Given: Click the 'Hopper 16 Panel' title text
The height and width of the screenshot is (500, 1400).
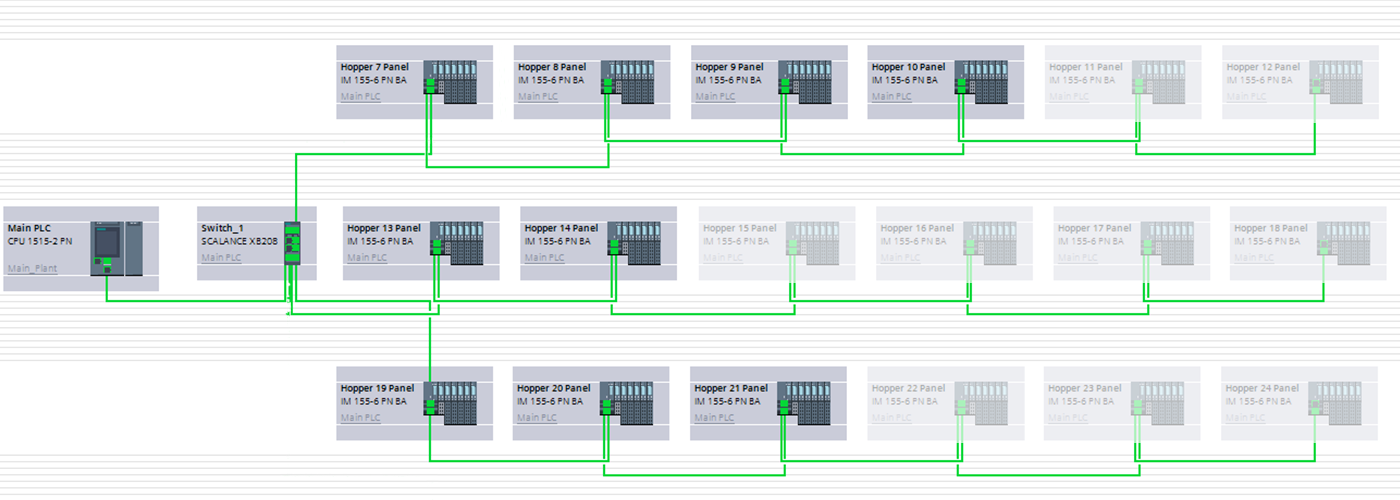Looking at the screenshot, I should [x=917, y=228].
